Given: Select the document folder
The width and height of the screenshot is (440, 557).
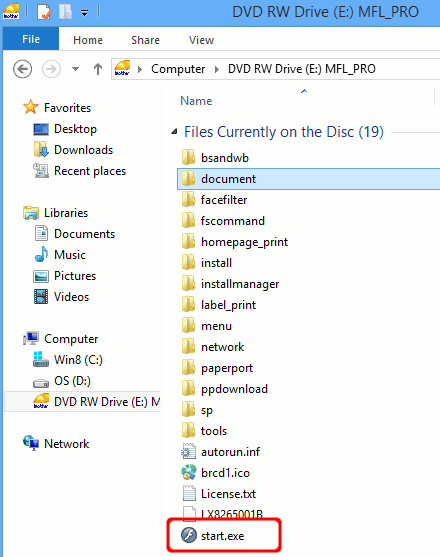Looking at the screenshot, I should point(308,179).
